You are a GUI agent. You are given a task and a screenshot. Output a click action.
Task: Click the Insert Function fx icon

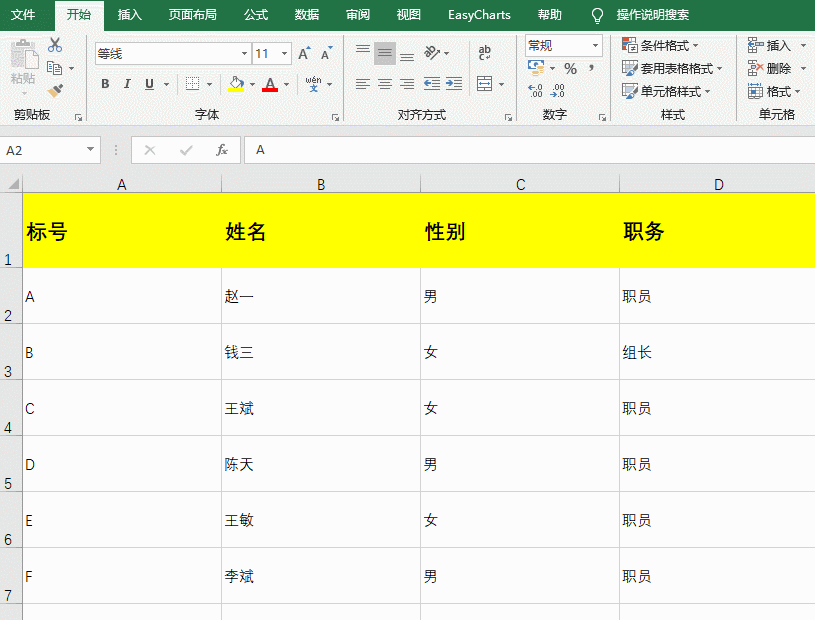[222, 150]
